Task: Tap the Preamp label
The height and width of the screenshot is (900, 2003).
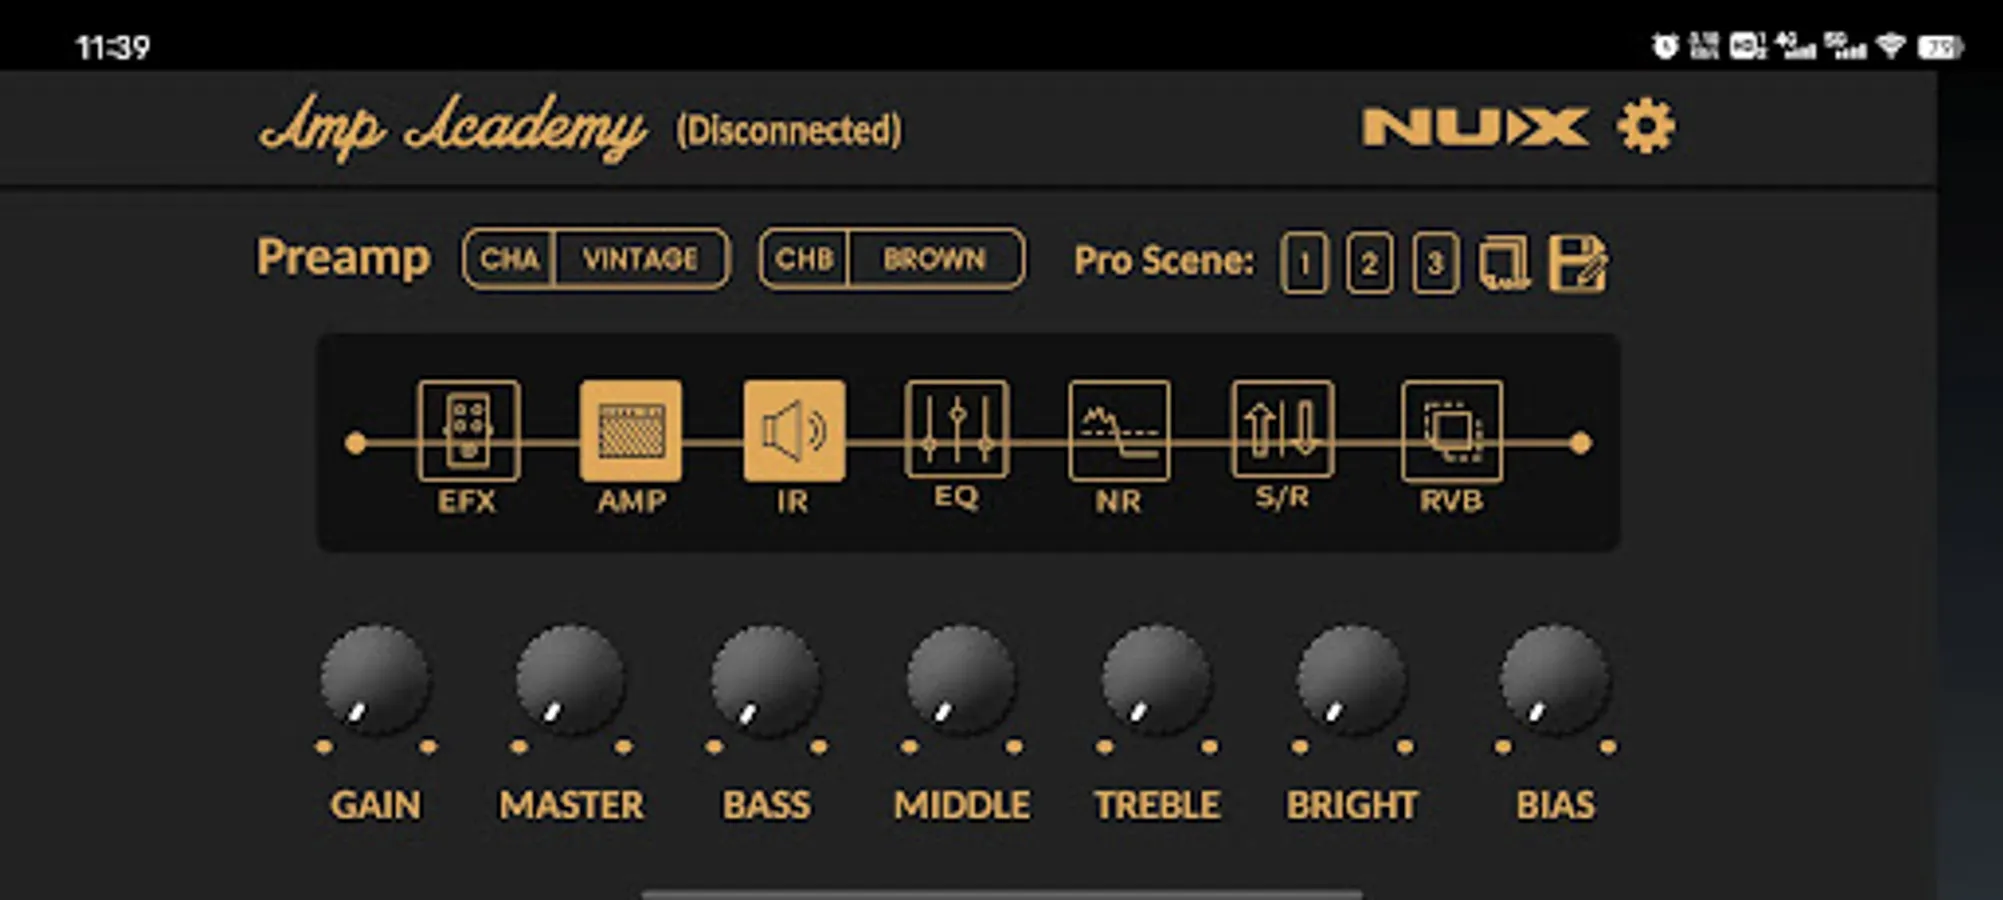Action: coord(343,258)
